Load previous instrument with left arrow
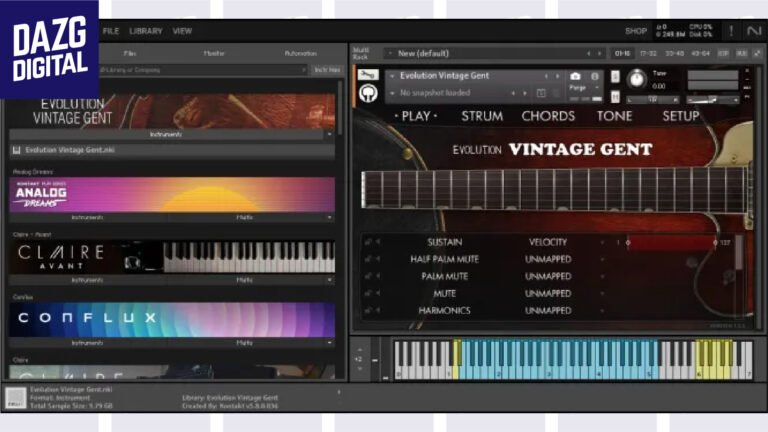 click(x=546, y=76)
